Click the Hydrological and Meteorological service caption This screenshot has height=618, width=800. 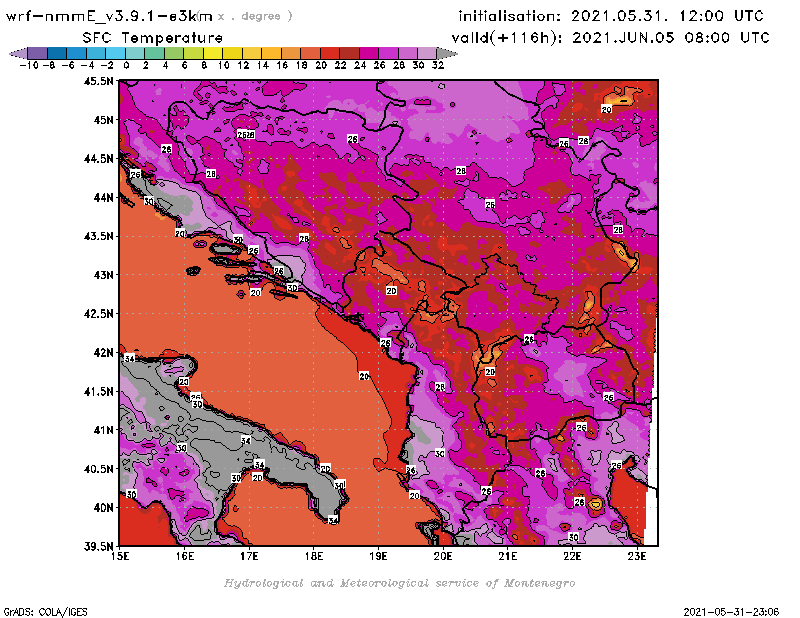399,583
